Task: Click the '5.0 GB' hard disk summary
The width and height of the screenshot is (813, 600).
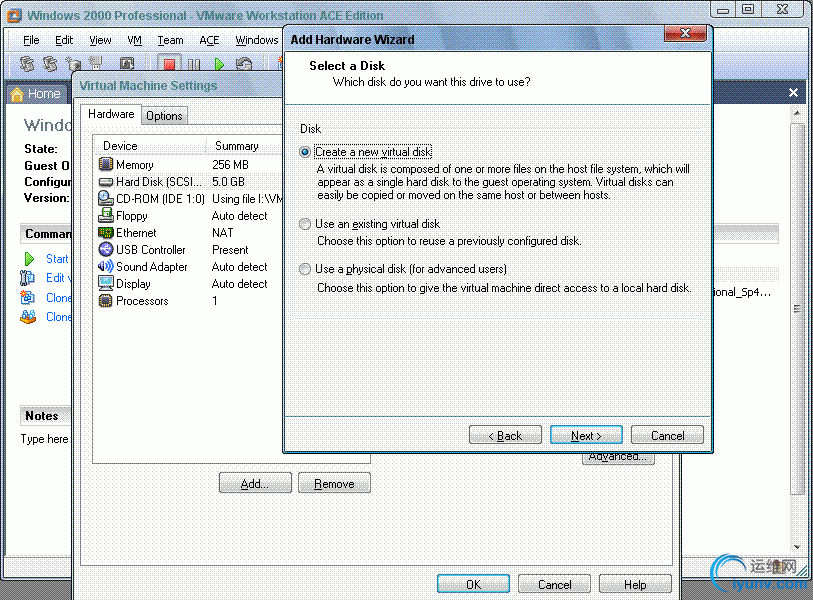Action: click(x=228, y=182)
